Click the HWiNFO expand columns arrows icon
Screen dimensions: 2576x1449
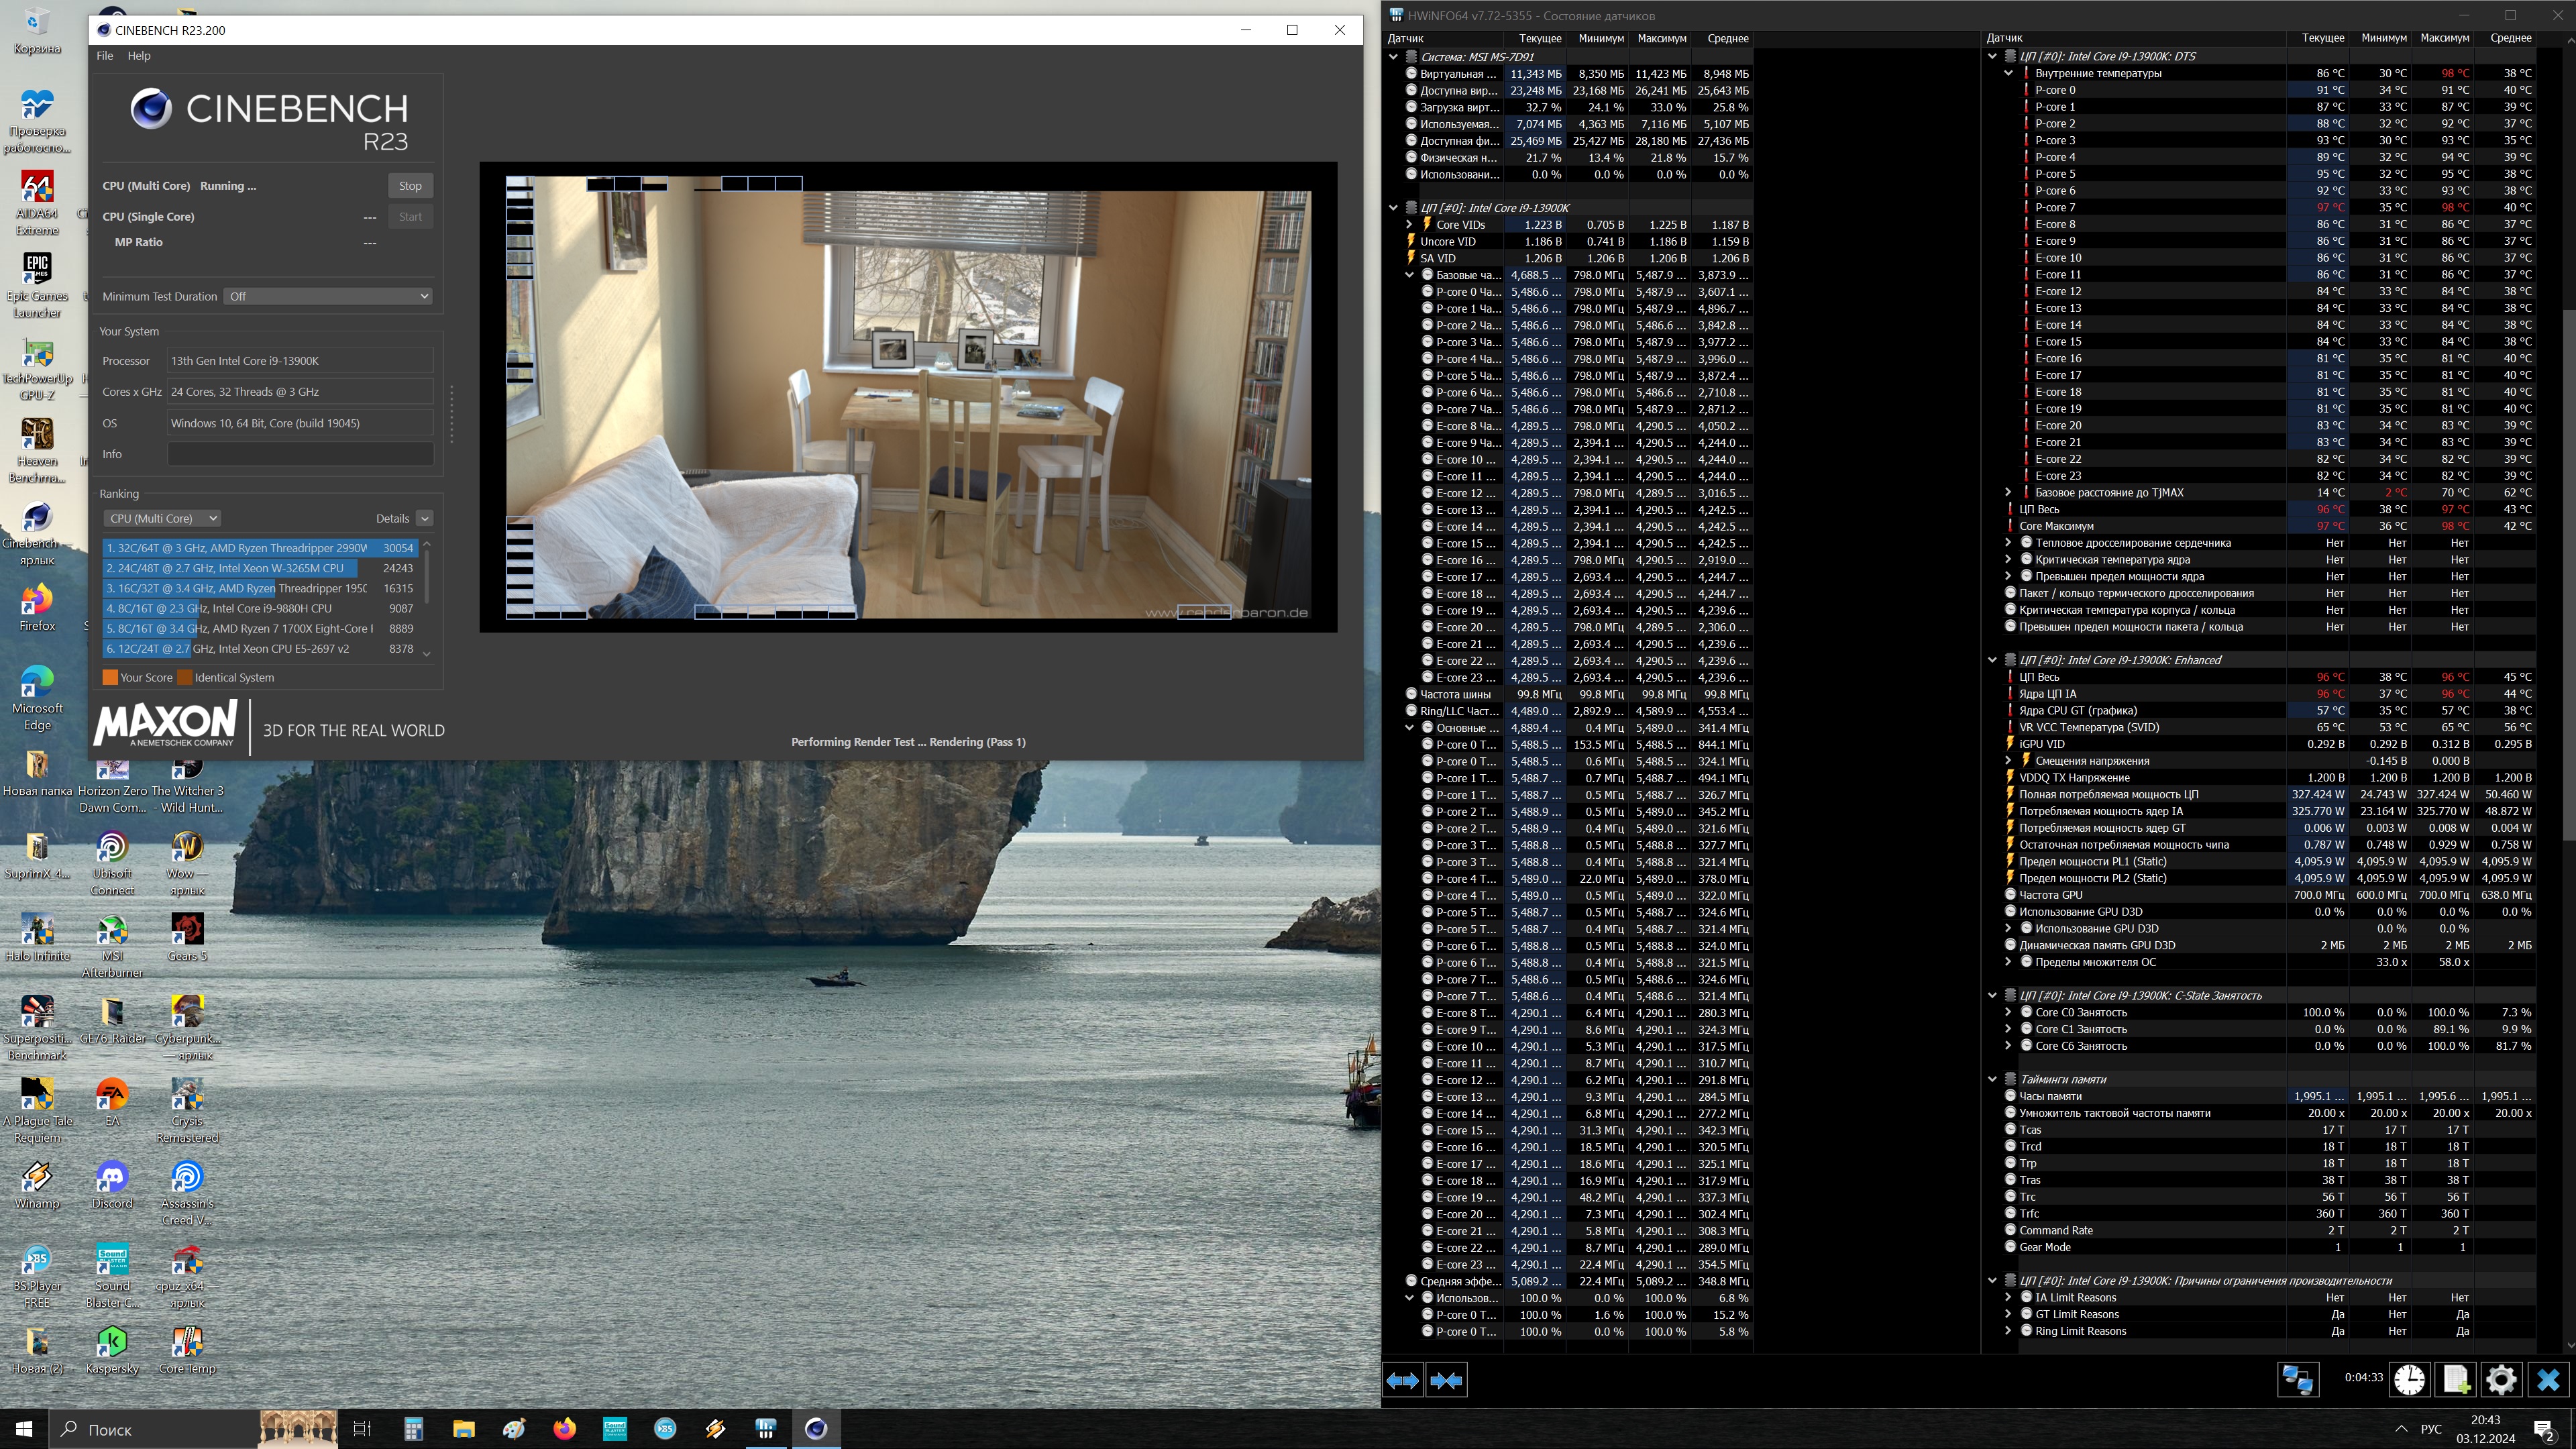(1402, 1380)
